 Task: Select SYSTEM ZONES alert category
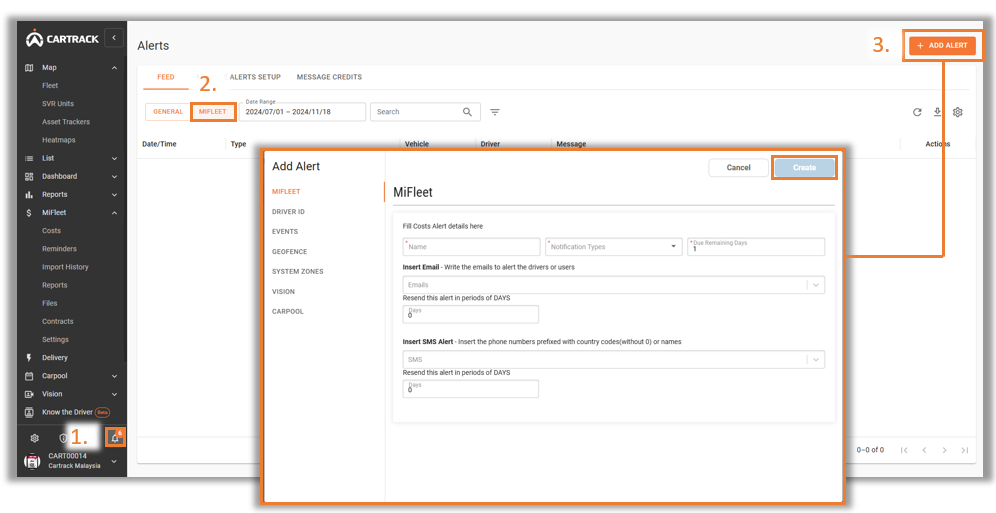(x=297, y=271)
